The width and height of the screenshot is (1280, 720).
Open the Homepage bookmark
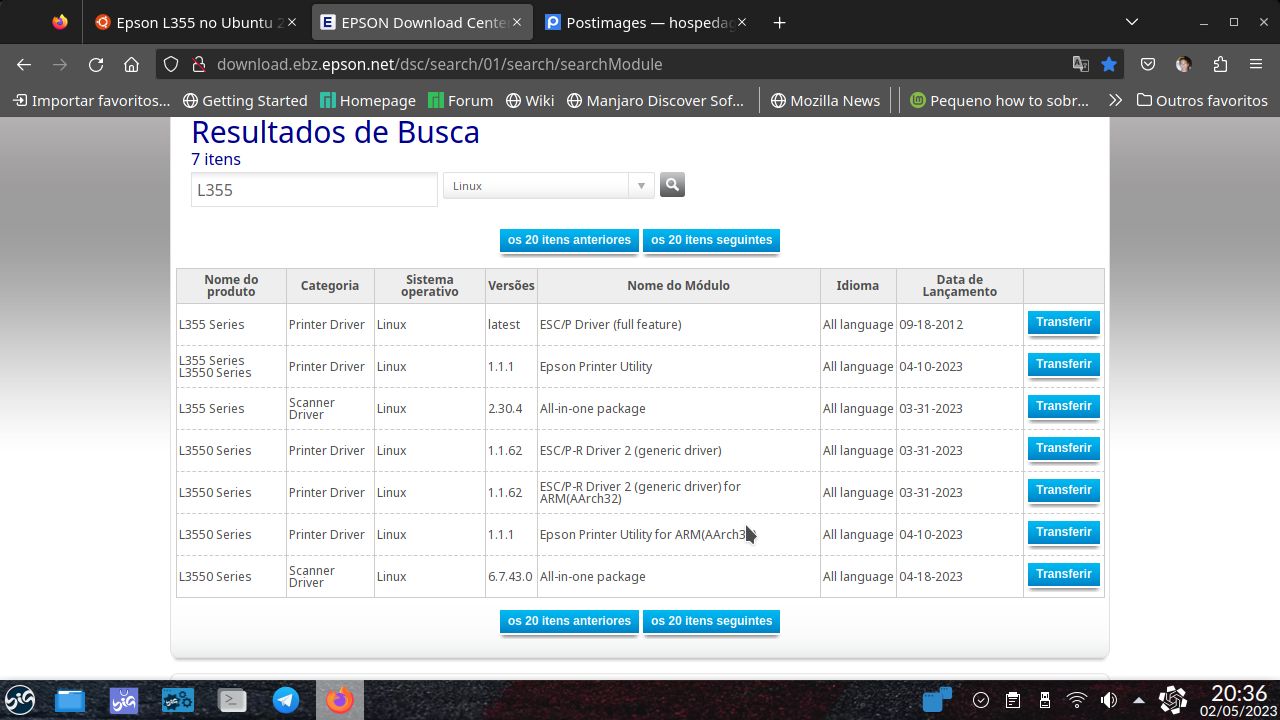(368, 100)
